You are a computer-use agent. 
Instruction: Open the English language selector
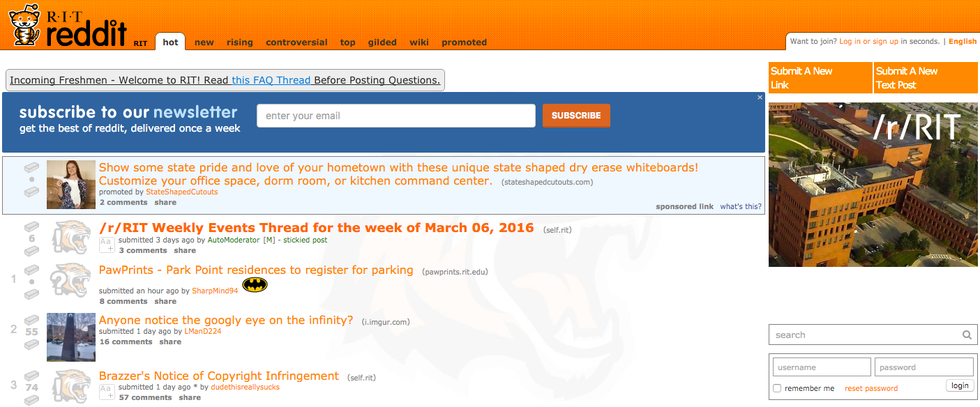962,41
